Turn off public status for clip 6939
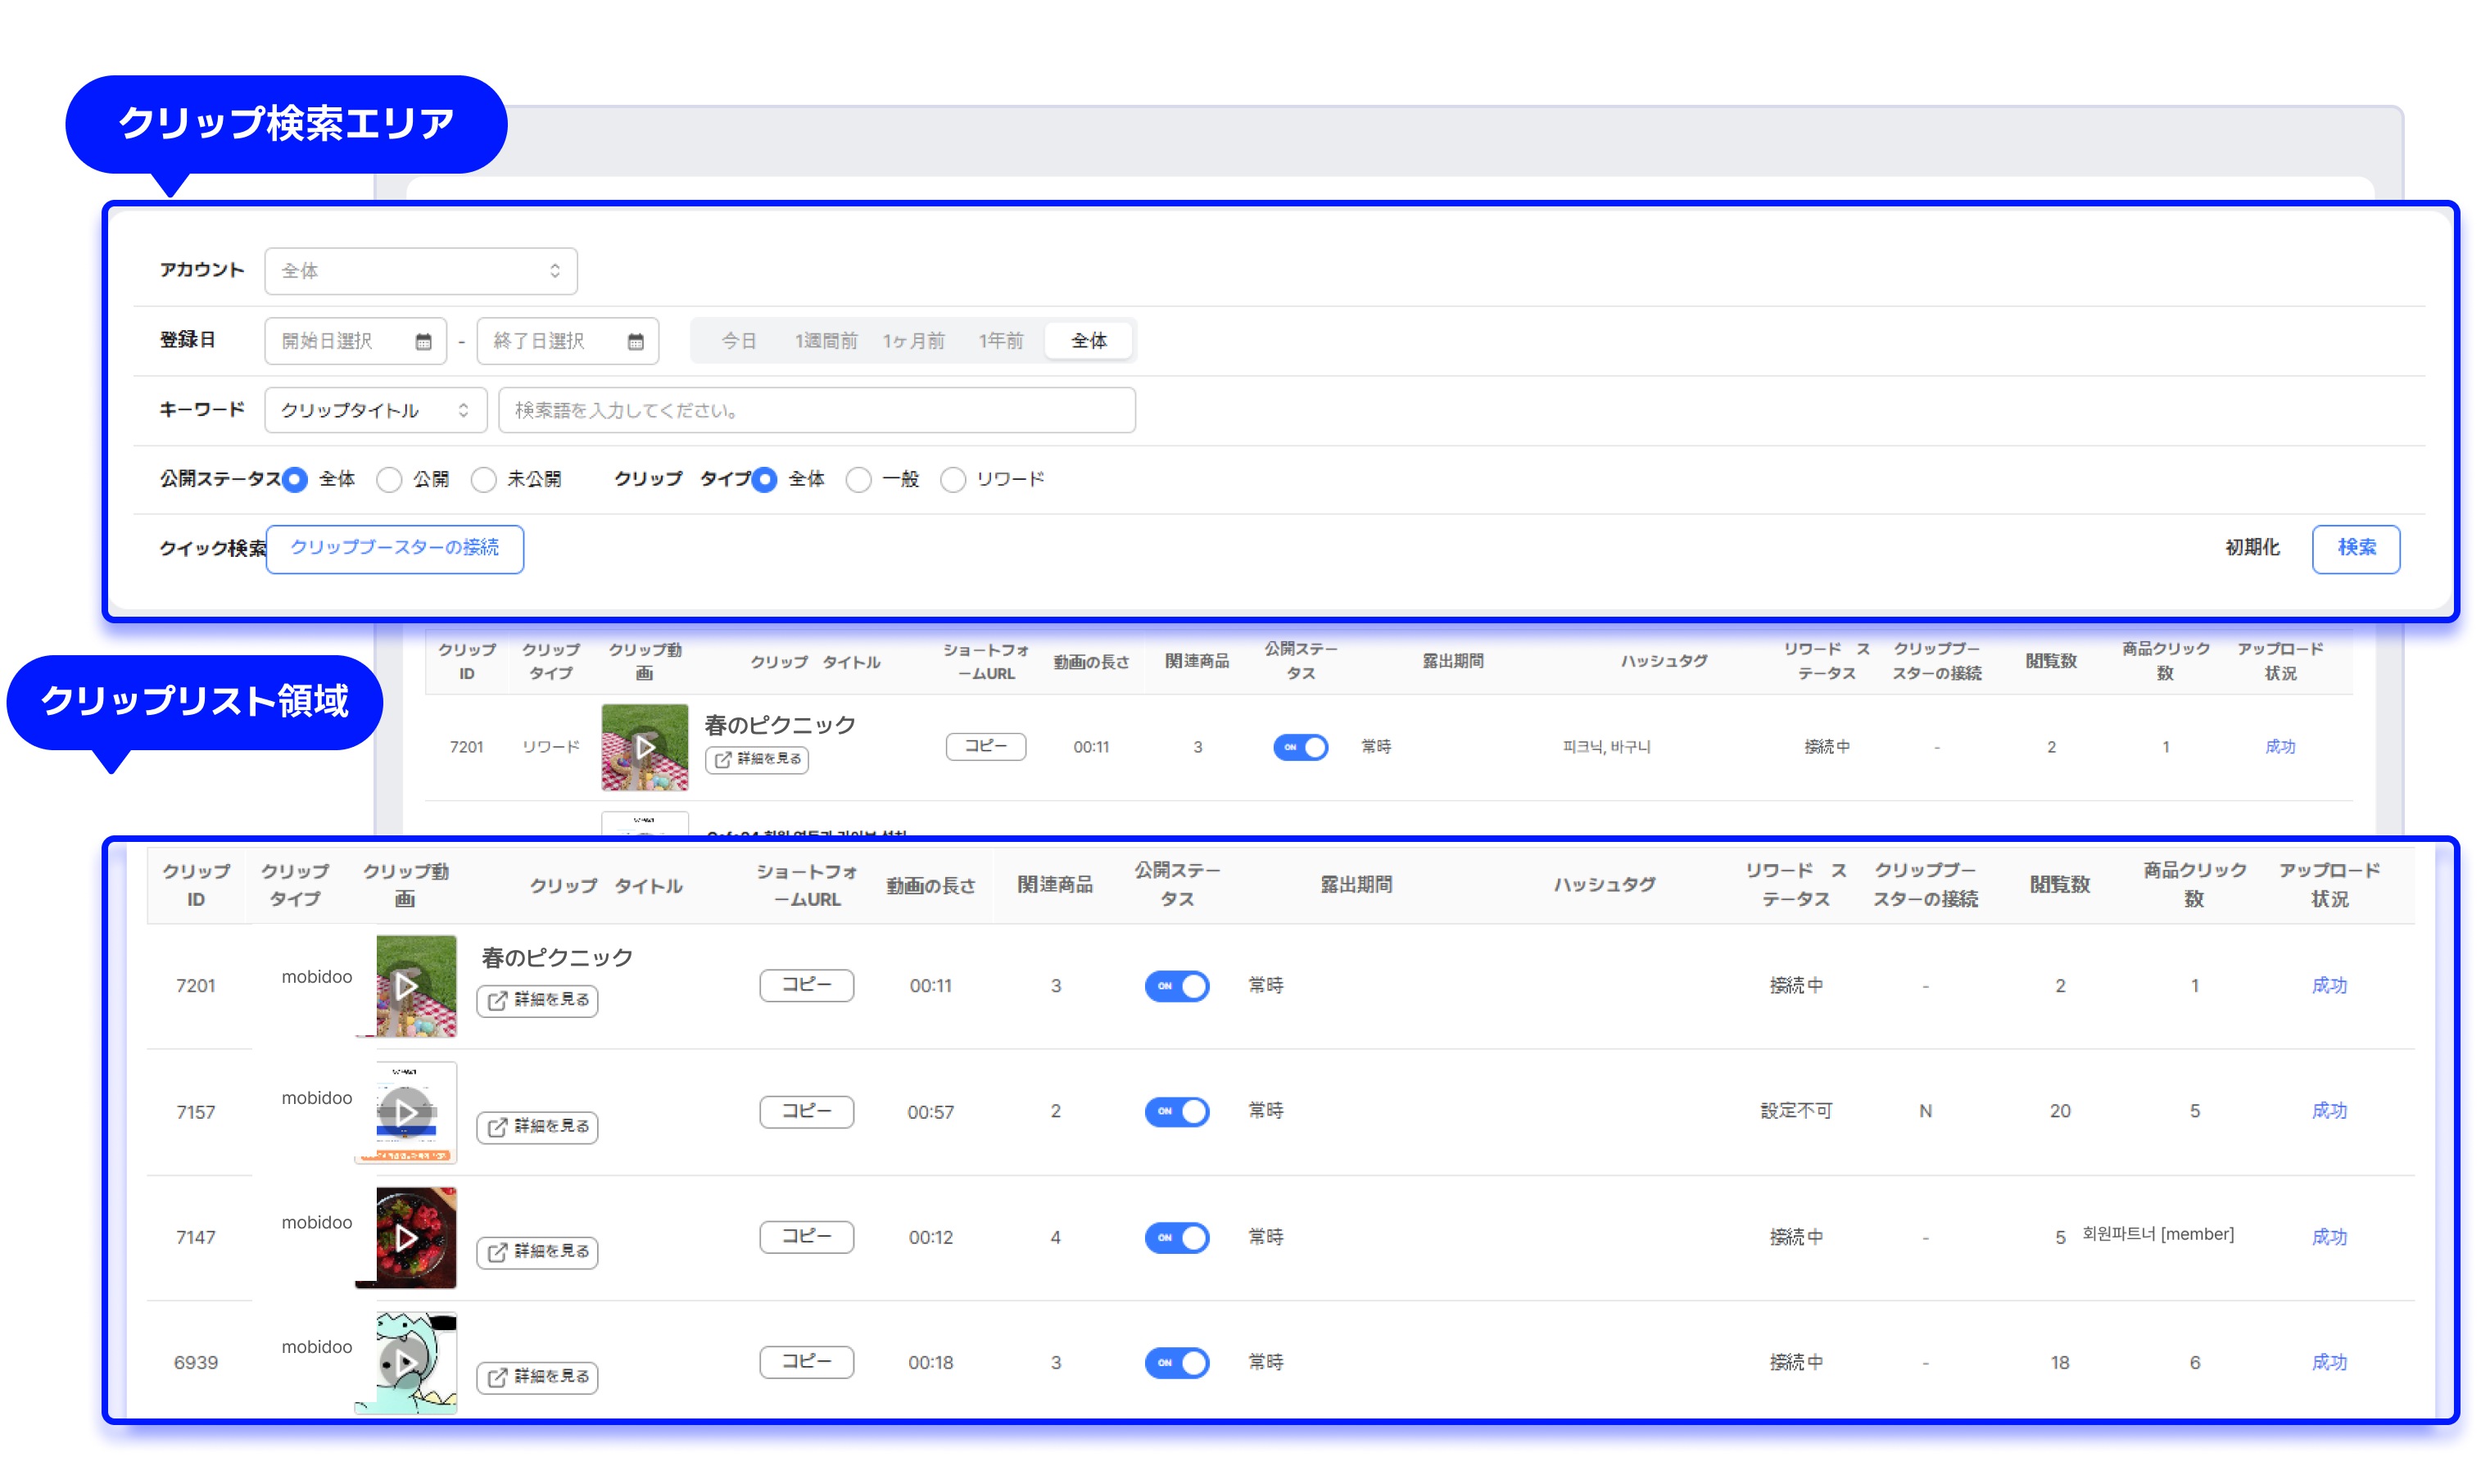 click(1176, 1362)
